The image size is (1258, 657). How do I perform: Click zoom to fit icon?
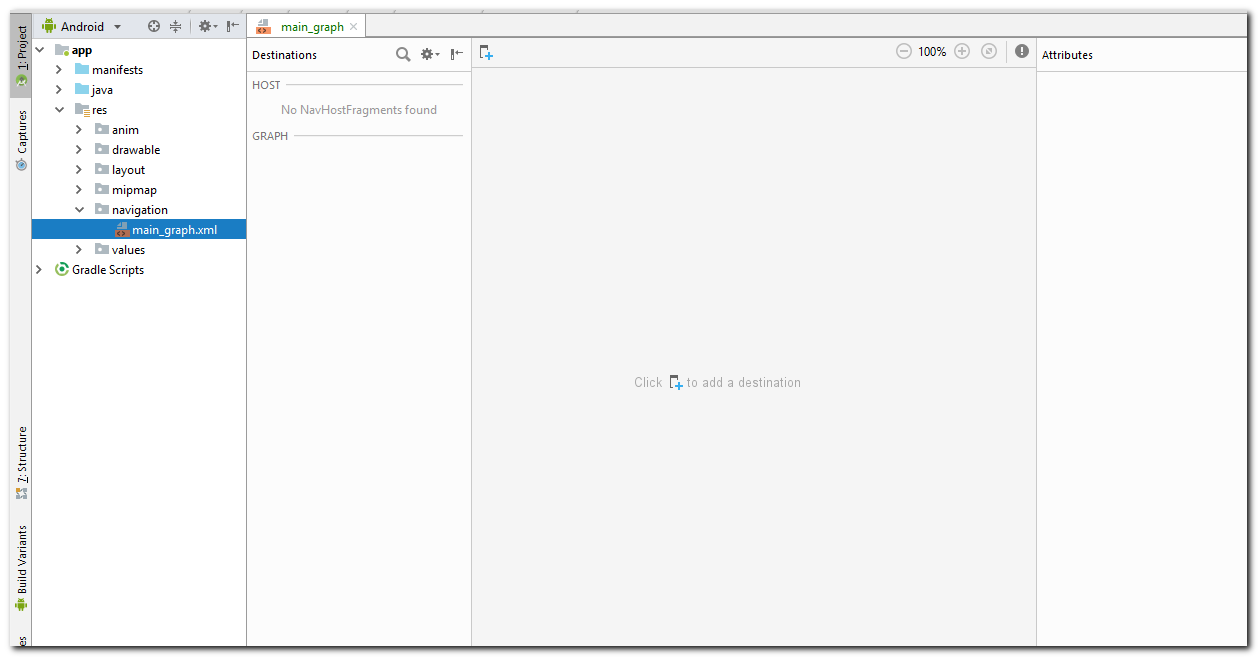(x=989, y=51)
